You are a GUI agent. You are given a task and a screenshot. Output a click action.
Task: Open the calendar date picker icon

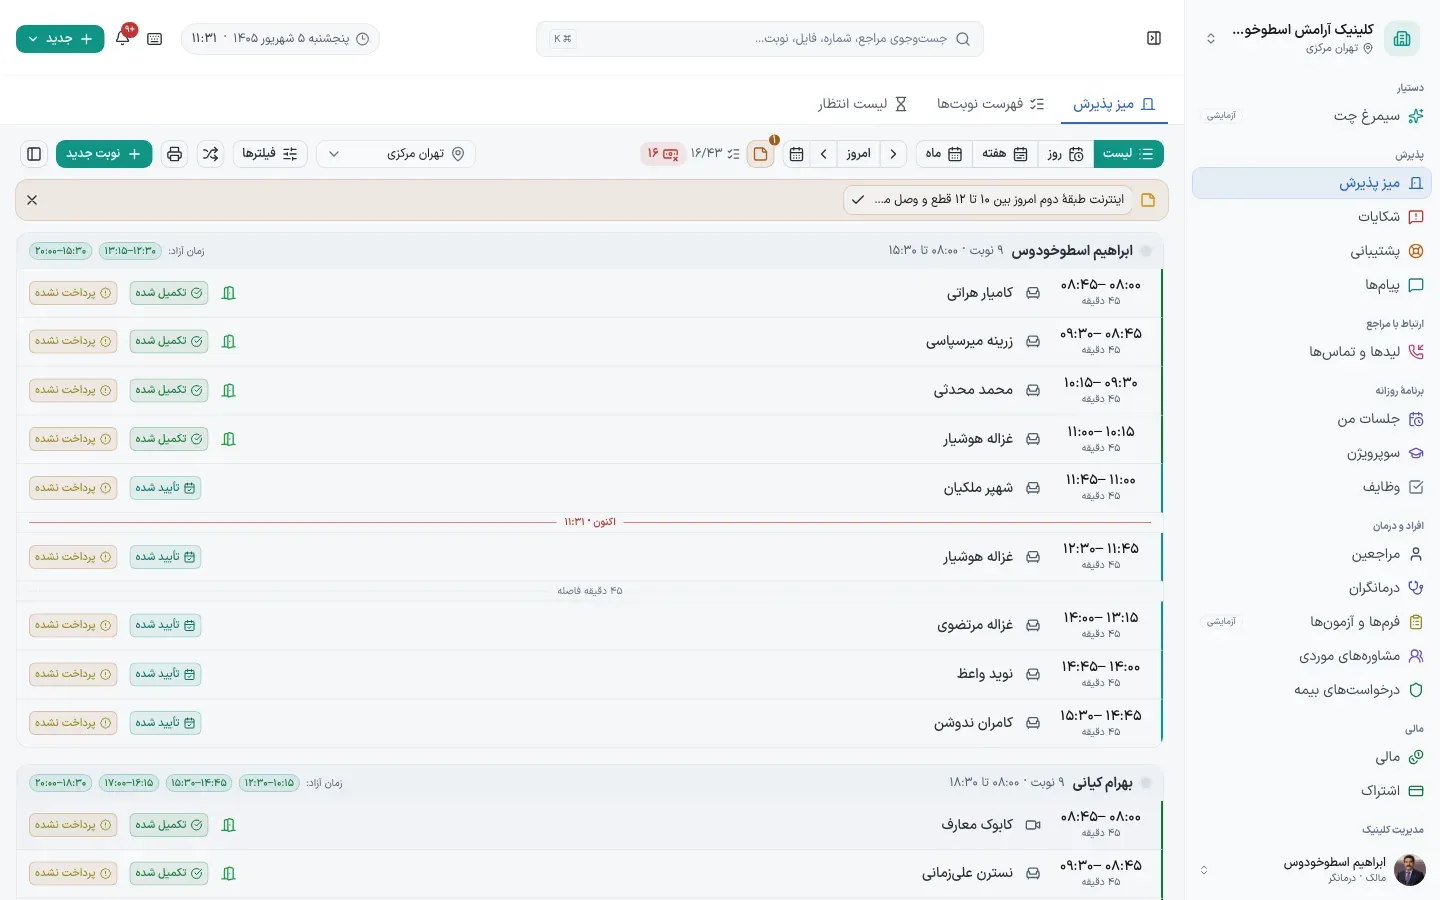(x=797, y=154)
